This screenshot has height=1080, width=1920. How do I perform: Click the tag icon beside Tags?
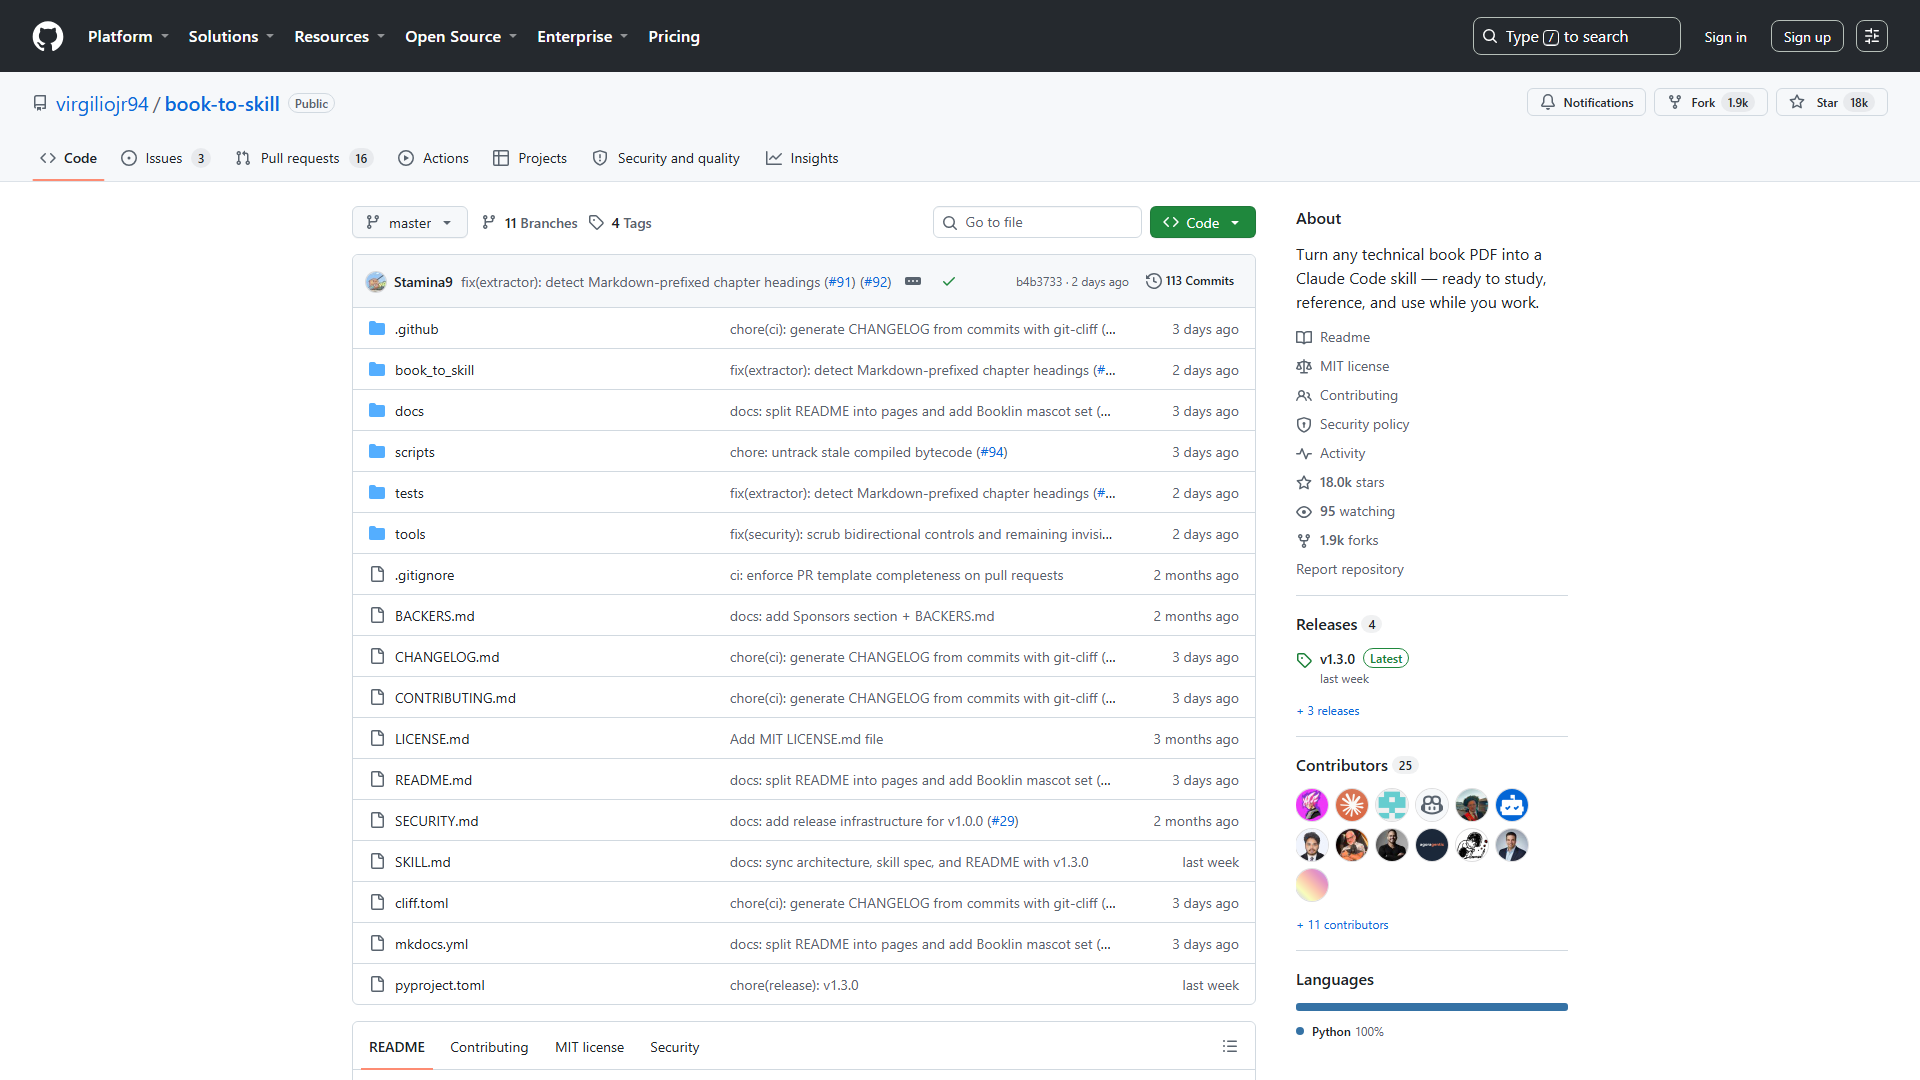pos(597,223)
